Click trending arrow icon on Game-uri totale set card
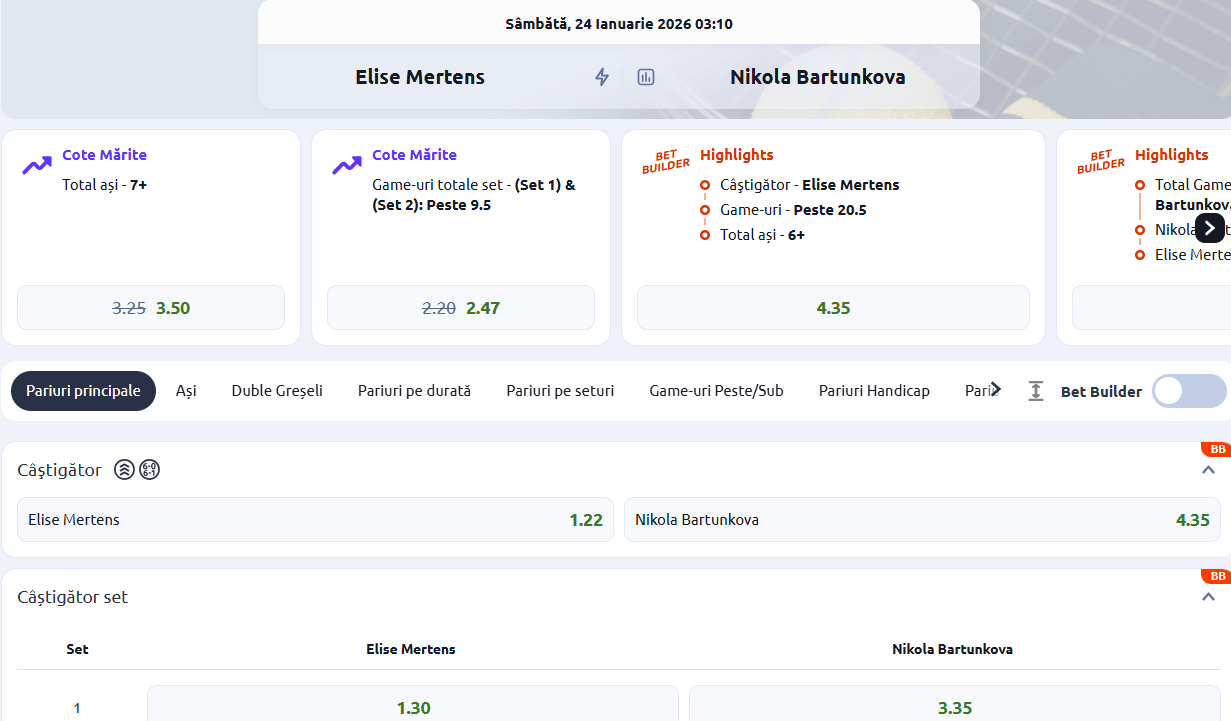 [x=347, y=165]
